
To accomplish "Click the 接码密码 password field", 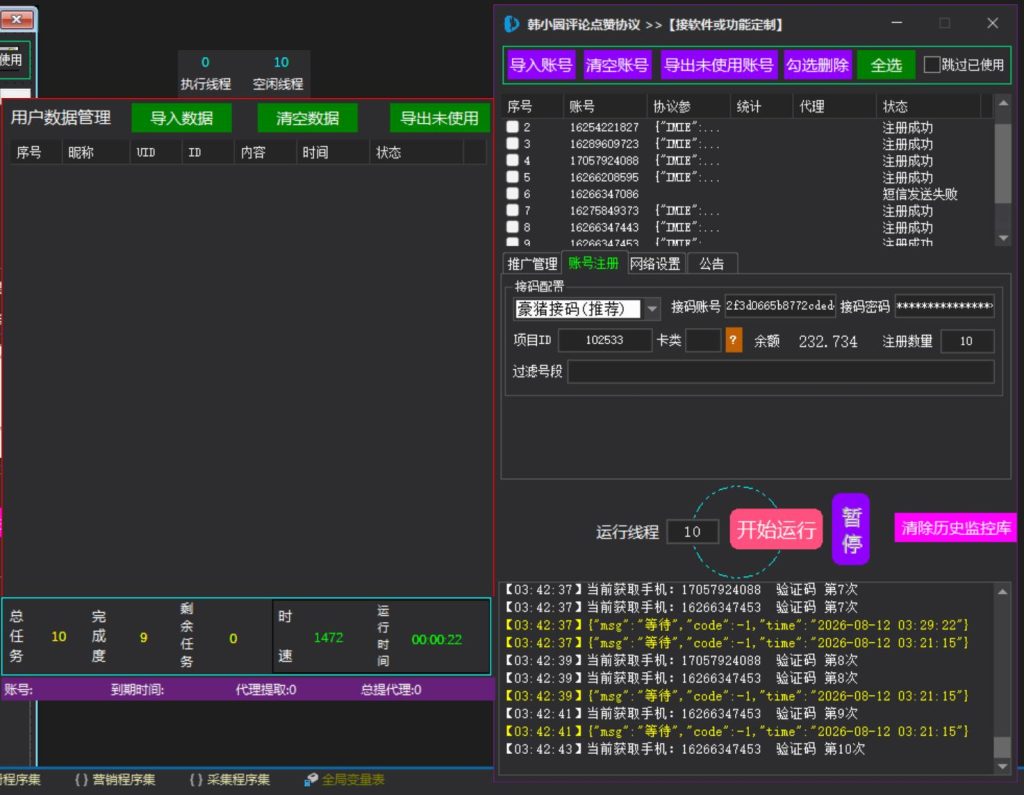I will pyautogui.click(x=944, y=306).
